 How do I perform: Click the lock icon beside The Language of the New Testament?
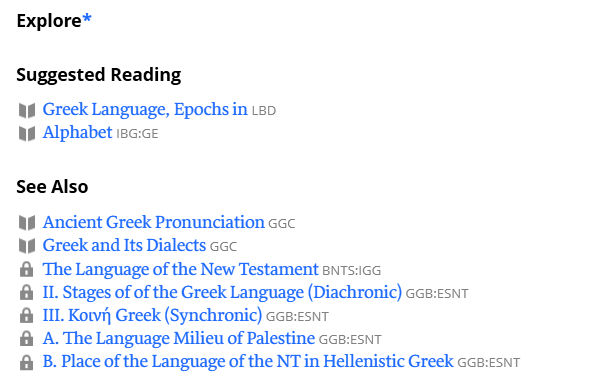[x=26, y=269]
